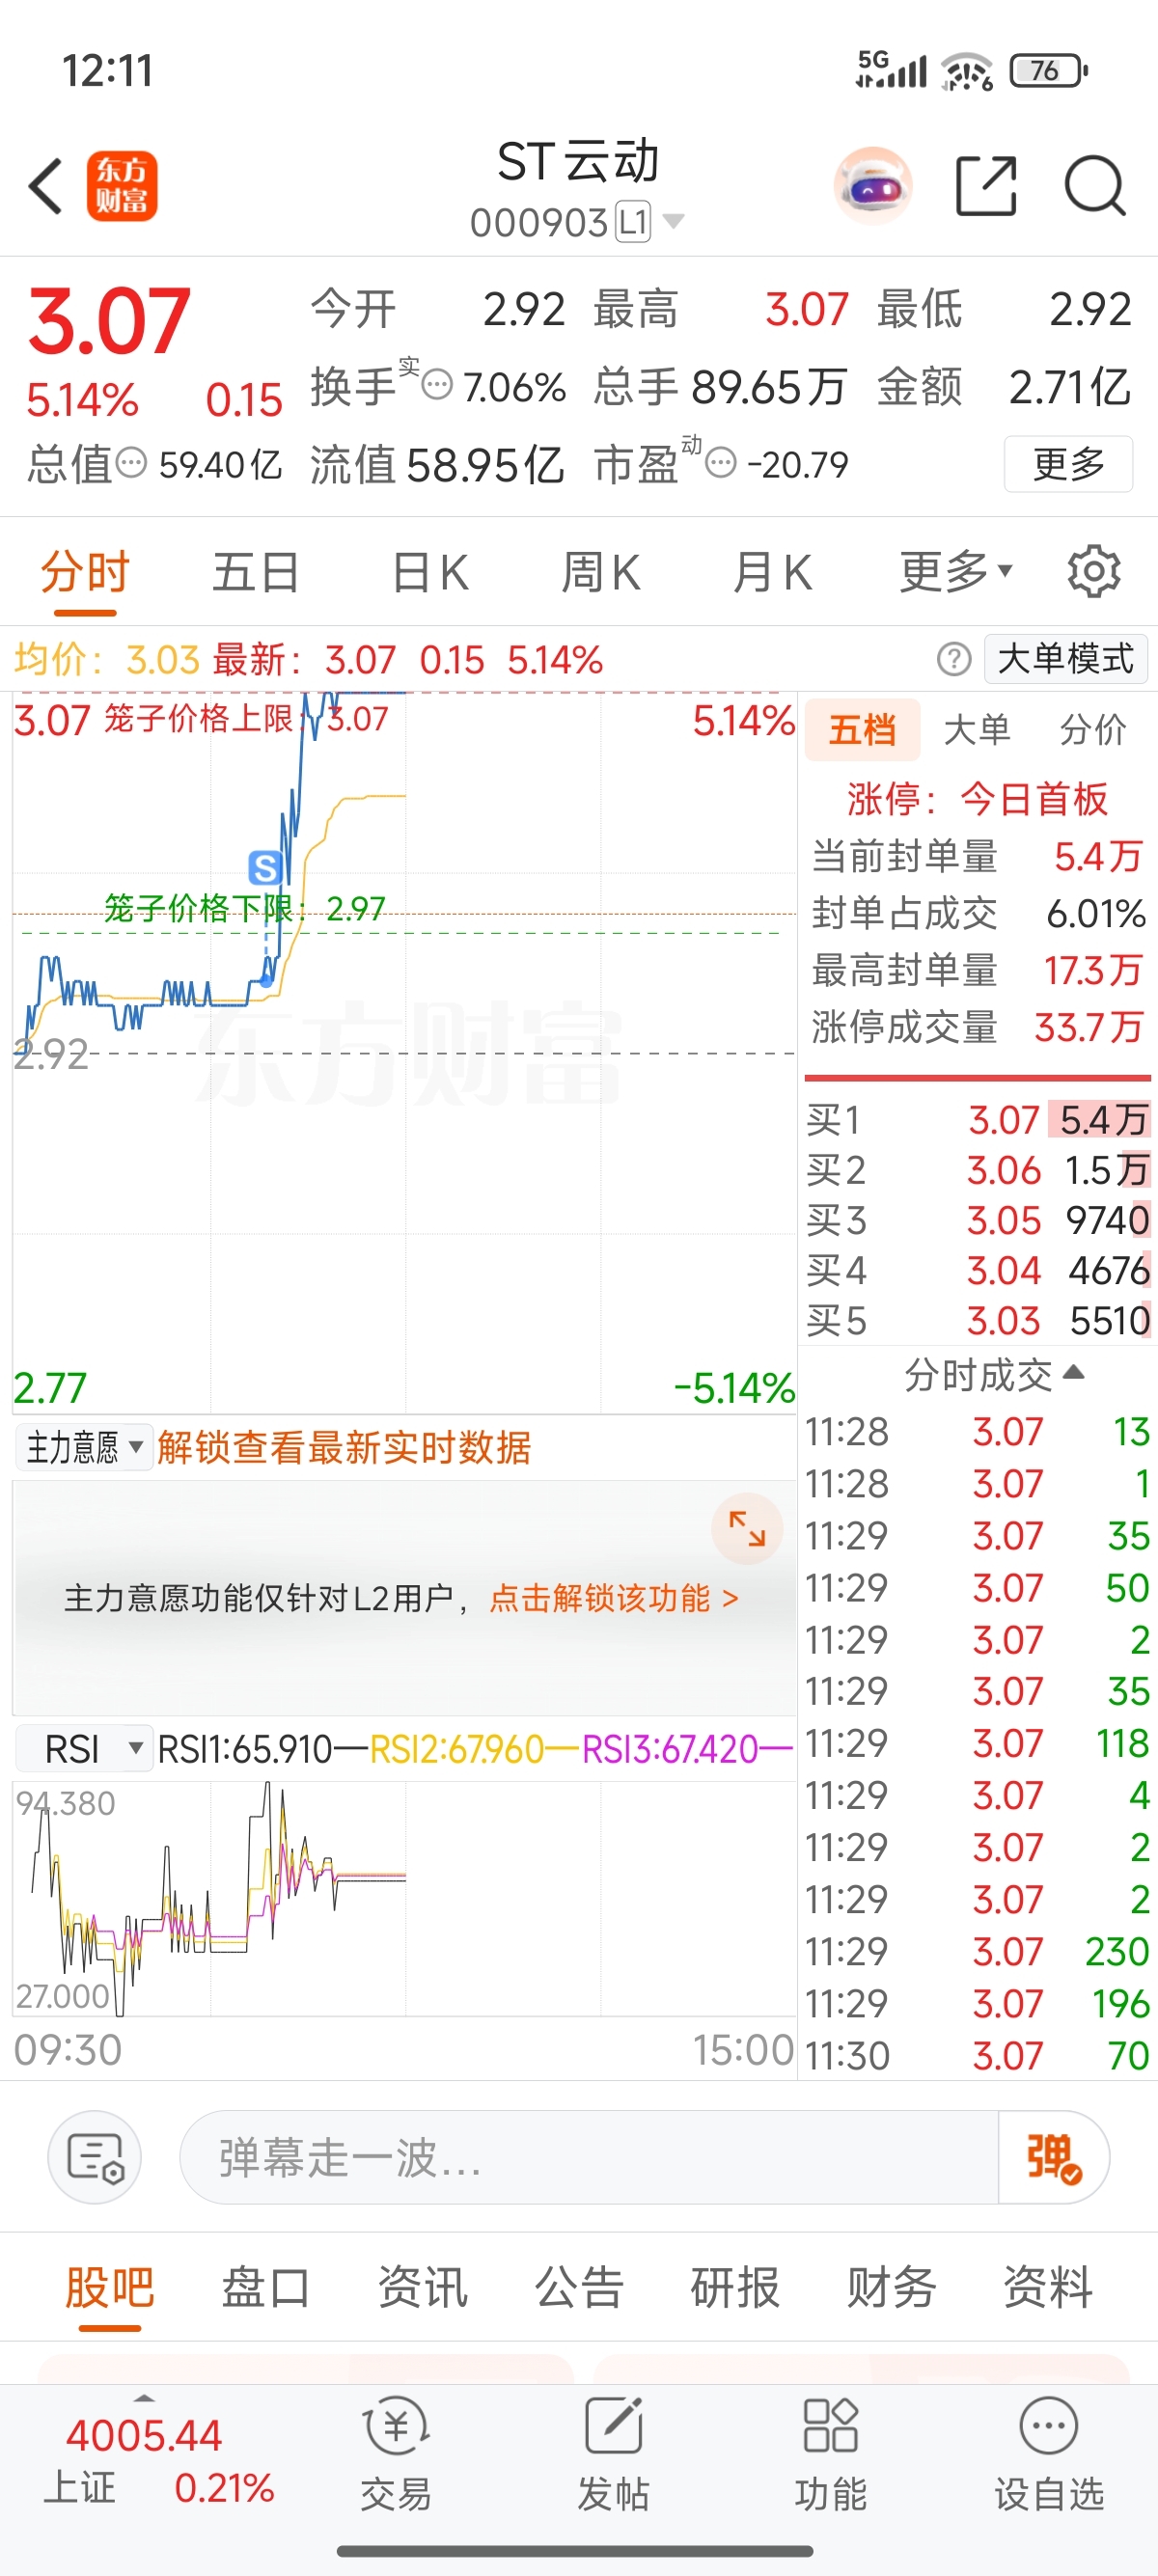Screen dimensions: 1158x2576
Task: Tap the 11:30 trade of 70 row
Action: (x=978, y=2056)
